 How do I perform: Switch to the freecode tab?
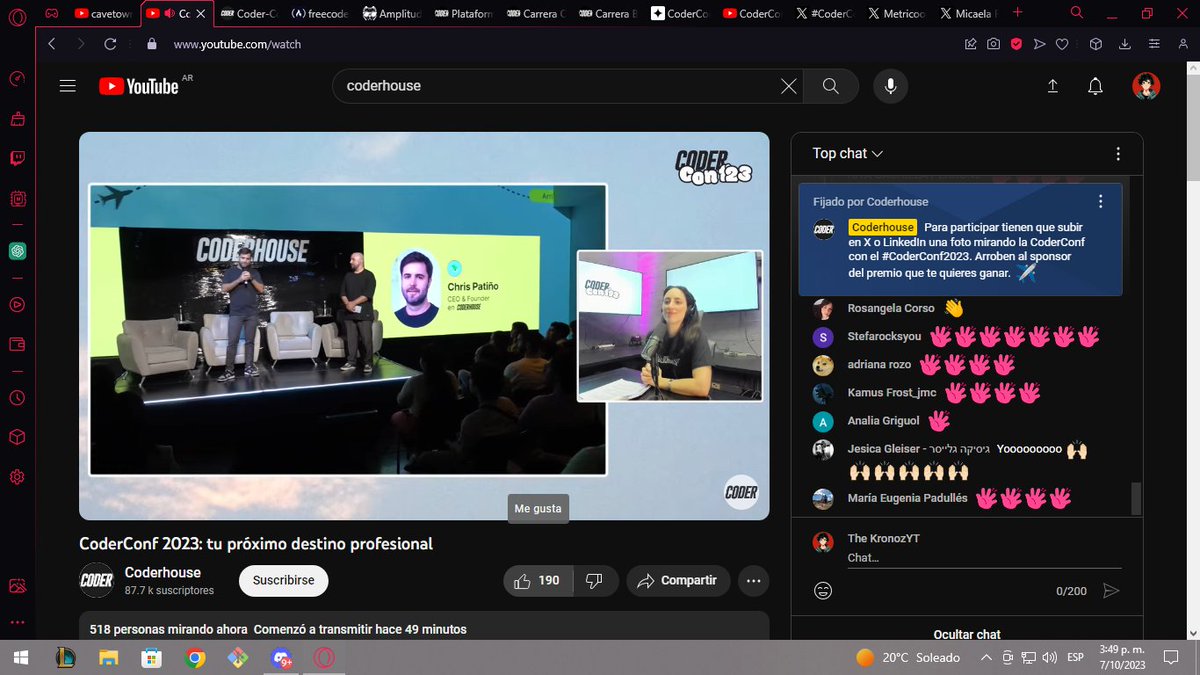(x=321, y=14)
